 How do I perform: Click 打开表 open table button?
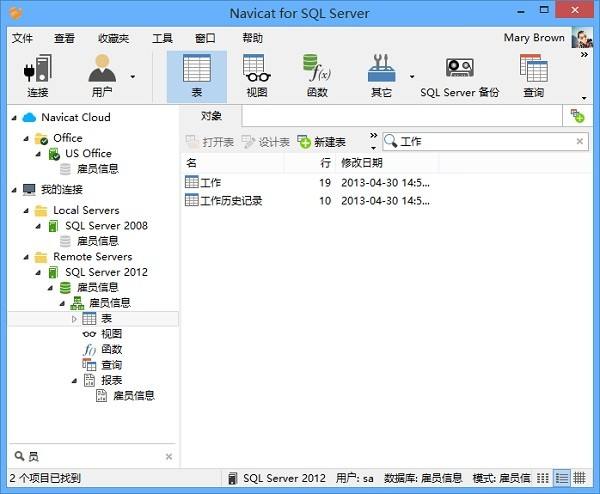(209, 142)
